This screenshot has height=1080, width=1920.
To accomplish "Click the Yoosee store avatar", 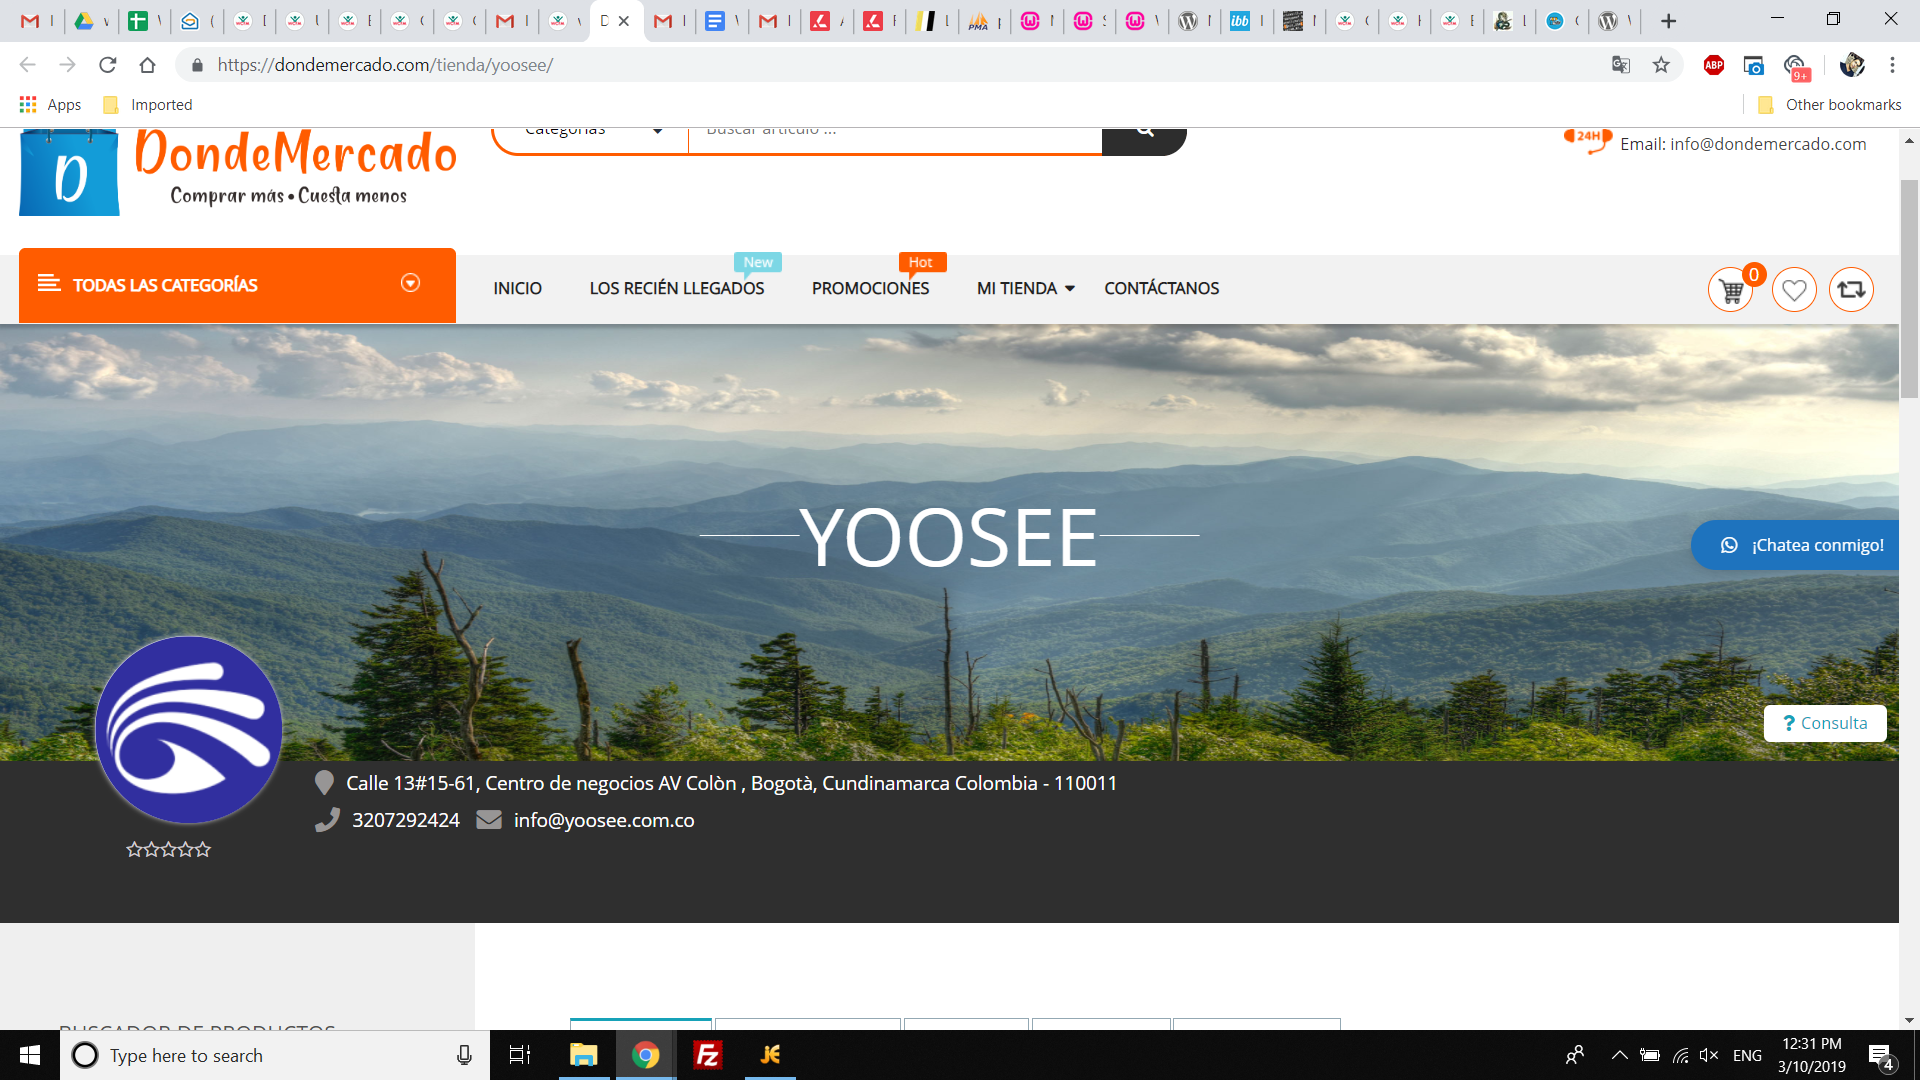I will (x=189, y=730).
